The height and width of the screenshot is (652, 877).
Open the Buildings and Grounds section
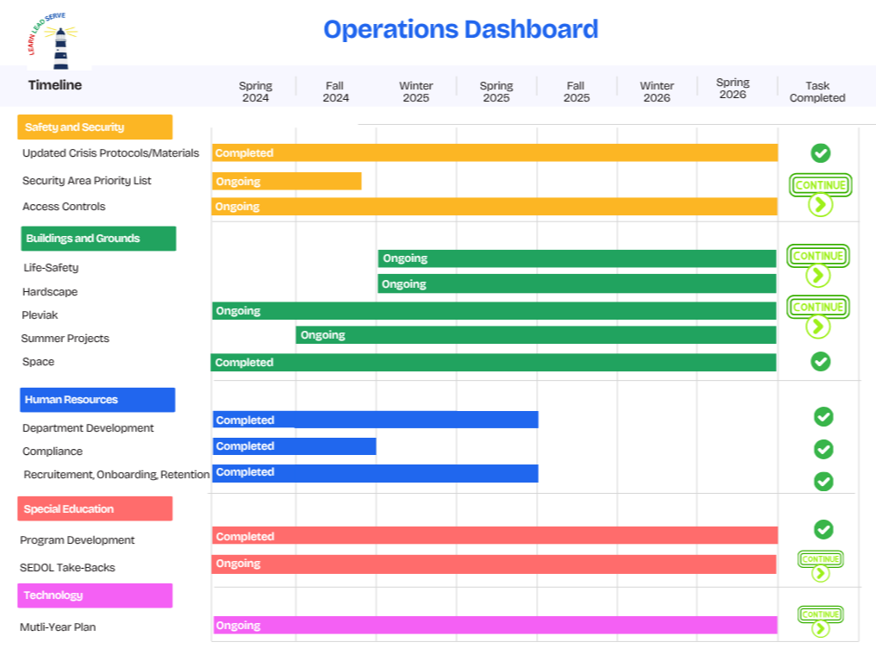coord(98,238)
